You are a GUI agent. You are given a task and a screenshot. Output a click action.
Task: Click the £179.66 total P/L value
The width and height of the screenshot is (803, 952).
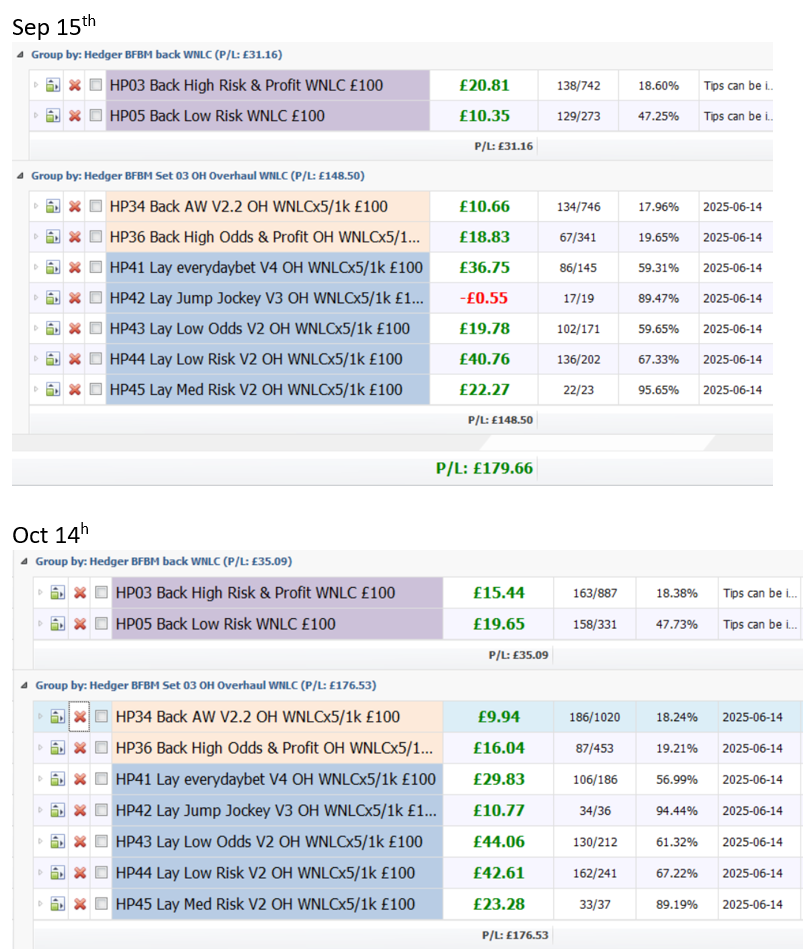click(x=484, y=467)
